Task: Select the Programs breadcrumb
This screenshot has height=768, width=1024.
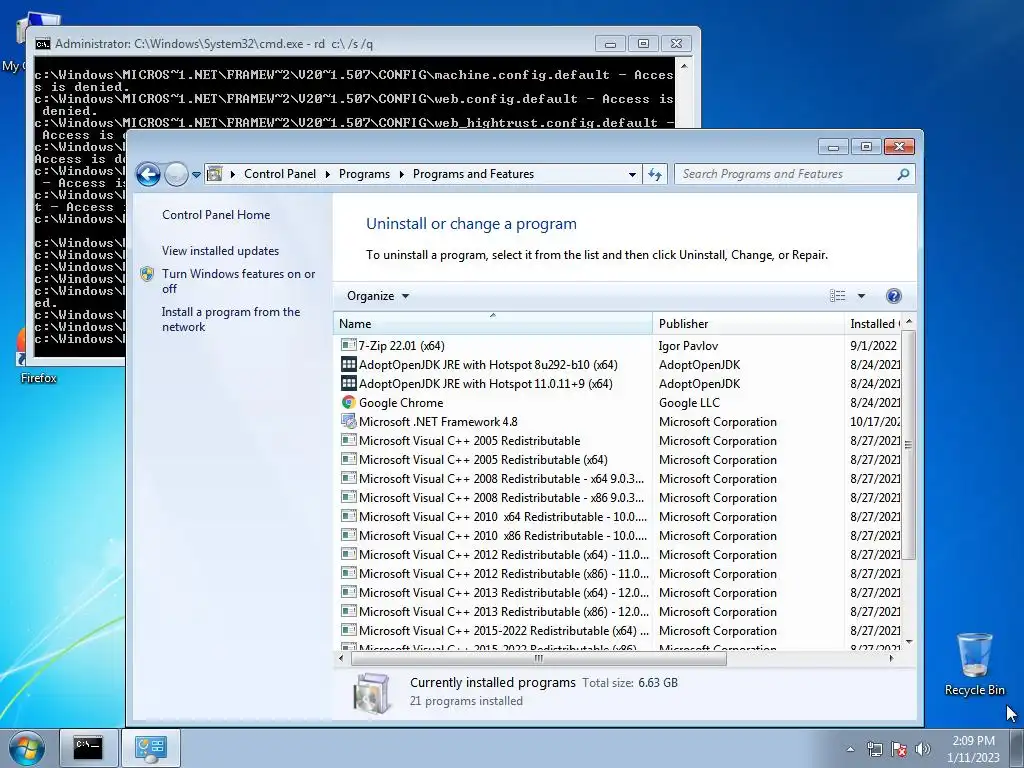Action: coord(364,174)
